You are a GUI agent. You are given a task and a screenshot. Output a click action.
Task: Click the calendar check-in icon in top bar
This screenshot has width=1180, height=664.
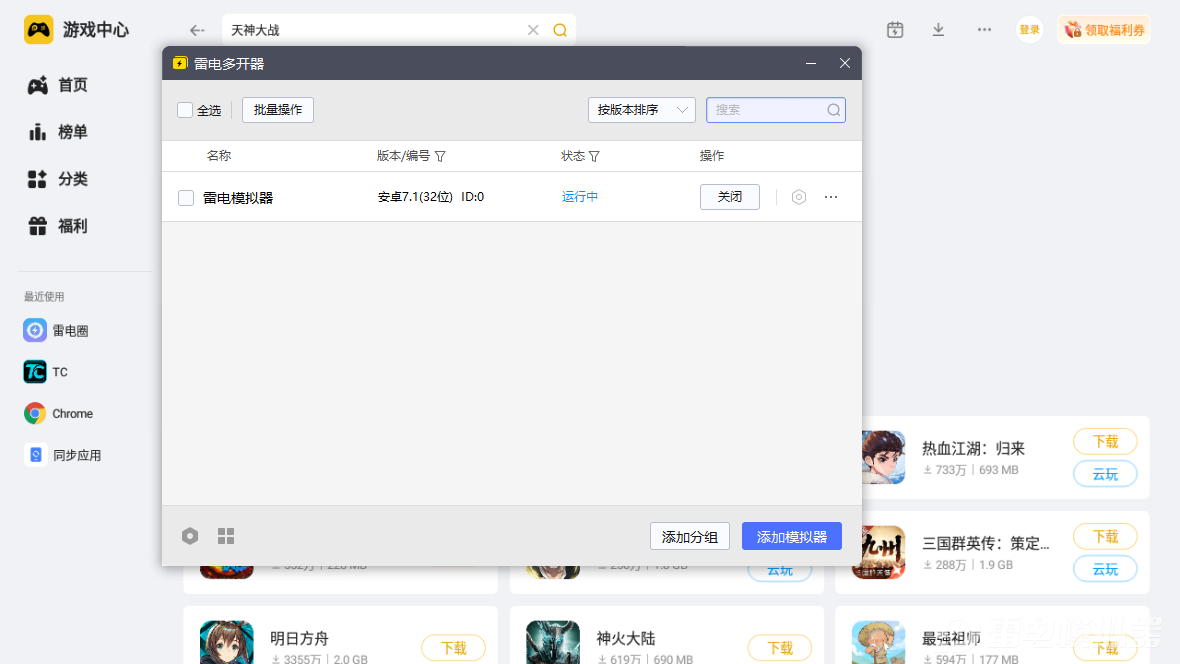click(895, 30)
